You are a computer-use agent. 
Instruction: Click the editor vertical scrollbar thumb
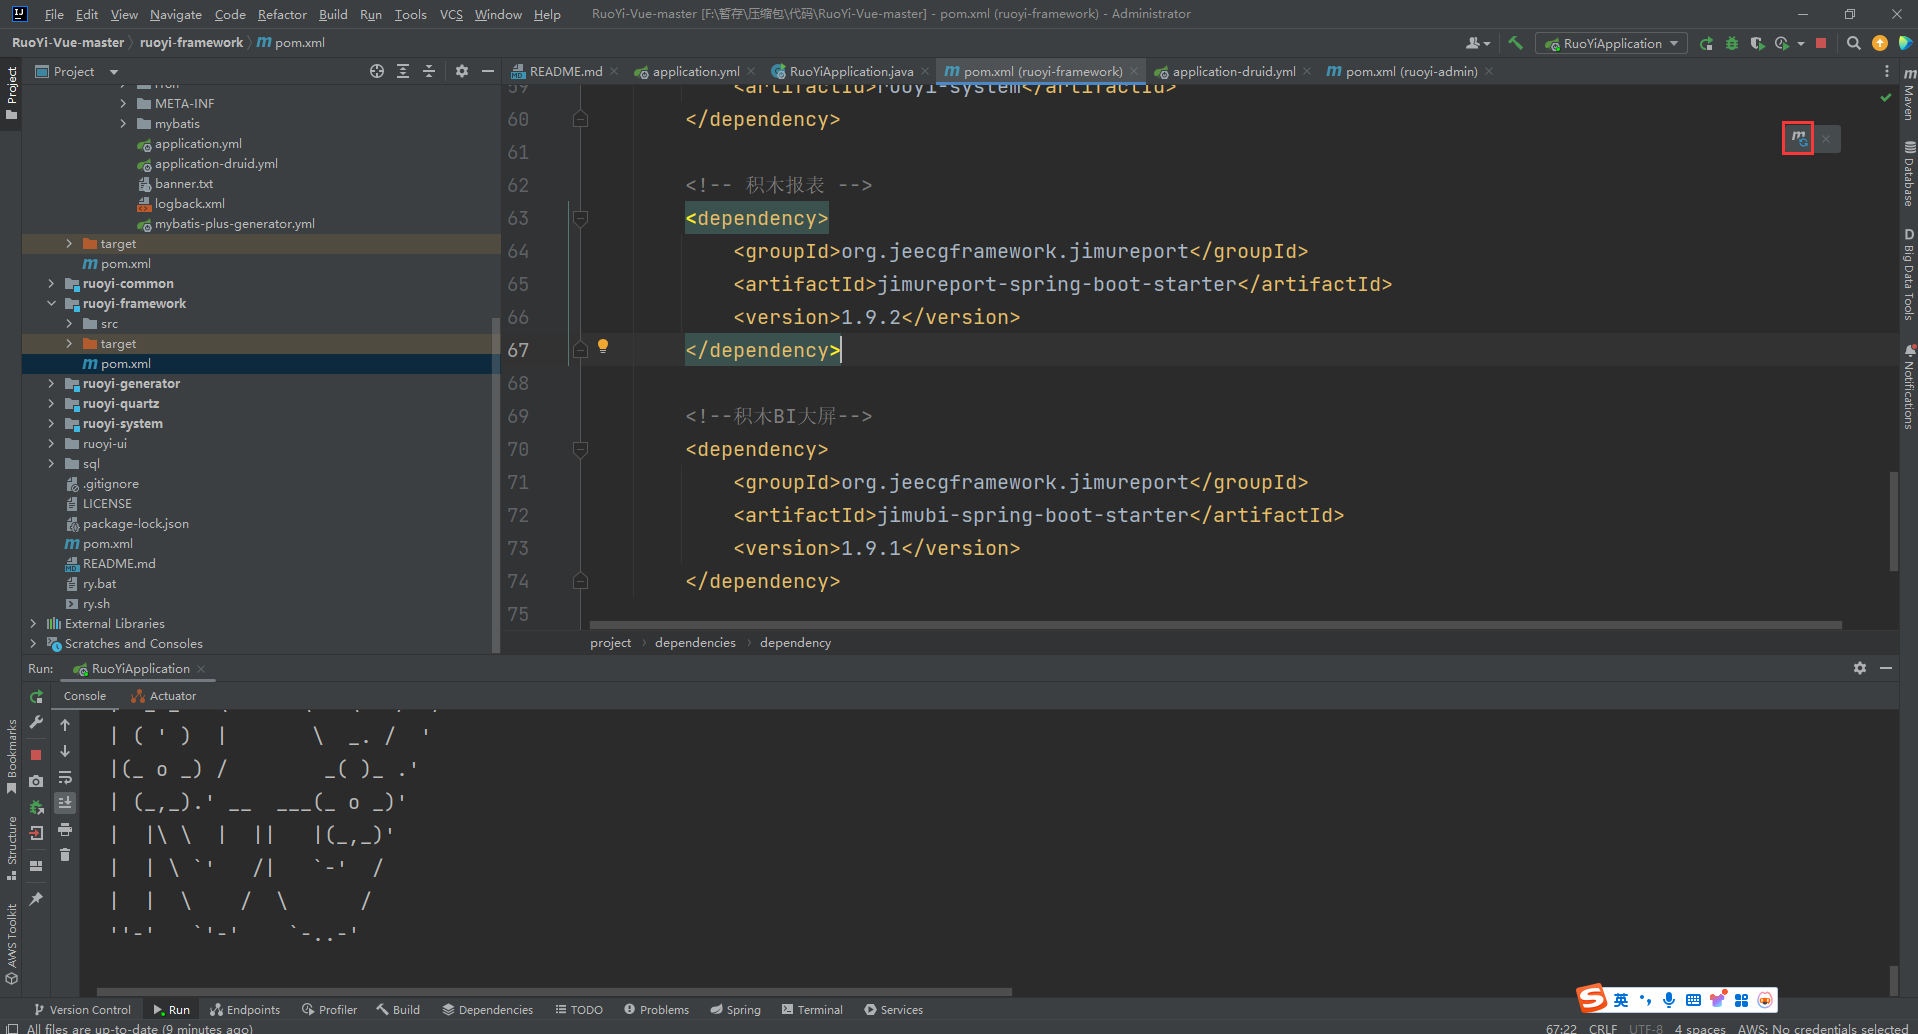(x=1893, y=520)
